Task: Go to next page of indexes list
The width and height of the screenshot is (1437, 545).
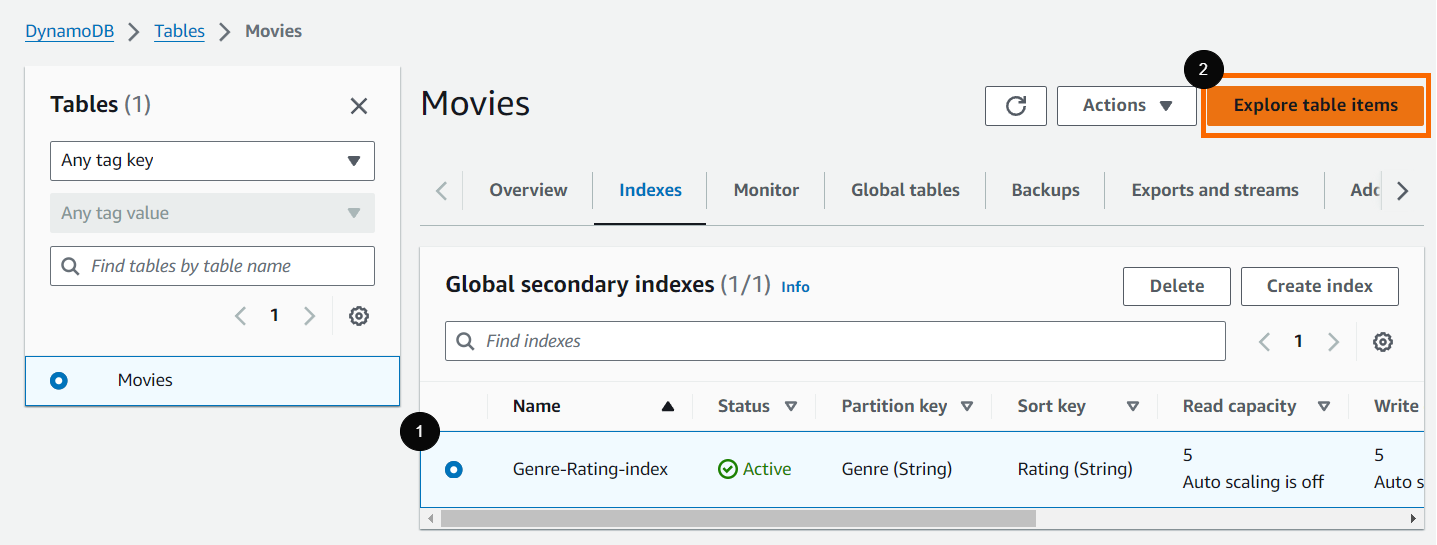Action: click(x=1333, y=342)
